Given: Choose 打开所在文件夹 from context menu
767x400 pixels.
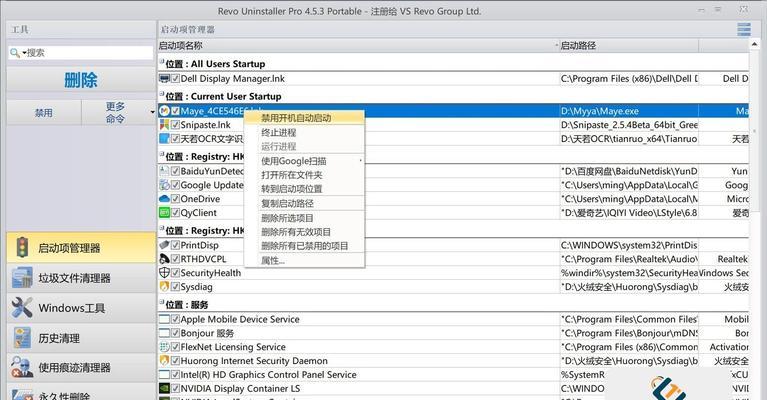Looking at the screenshot, I should pyautogui.click(x=304, y=175).
